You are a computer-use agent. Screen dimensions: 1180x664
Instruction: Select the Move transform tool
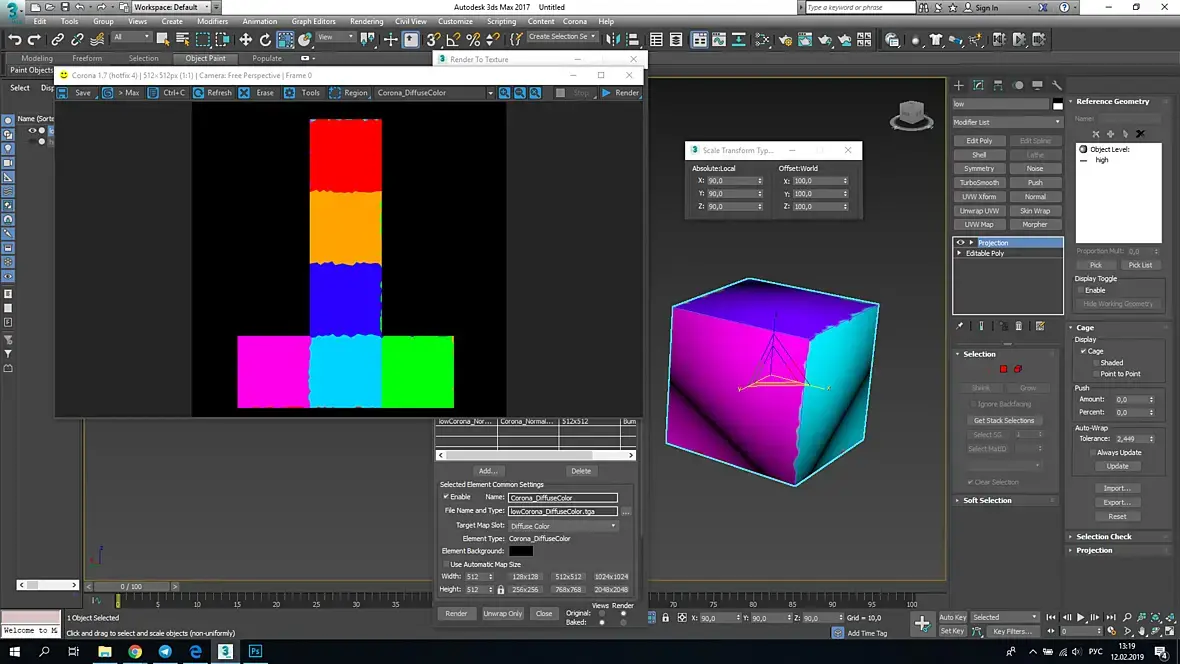click(x=245, y=40)
